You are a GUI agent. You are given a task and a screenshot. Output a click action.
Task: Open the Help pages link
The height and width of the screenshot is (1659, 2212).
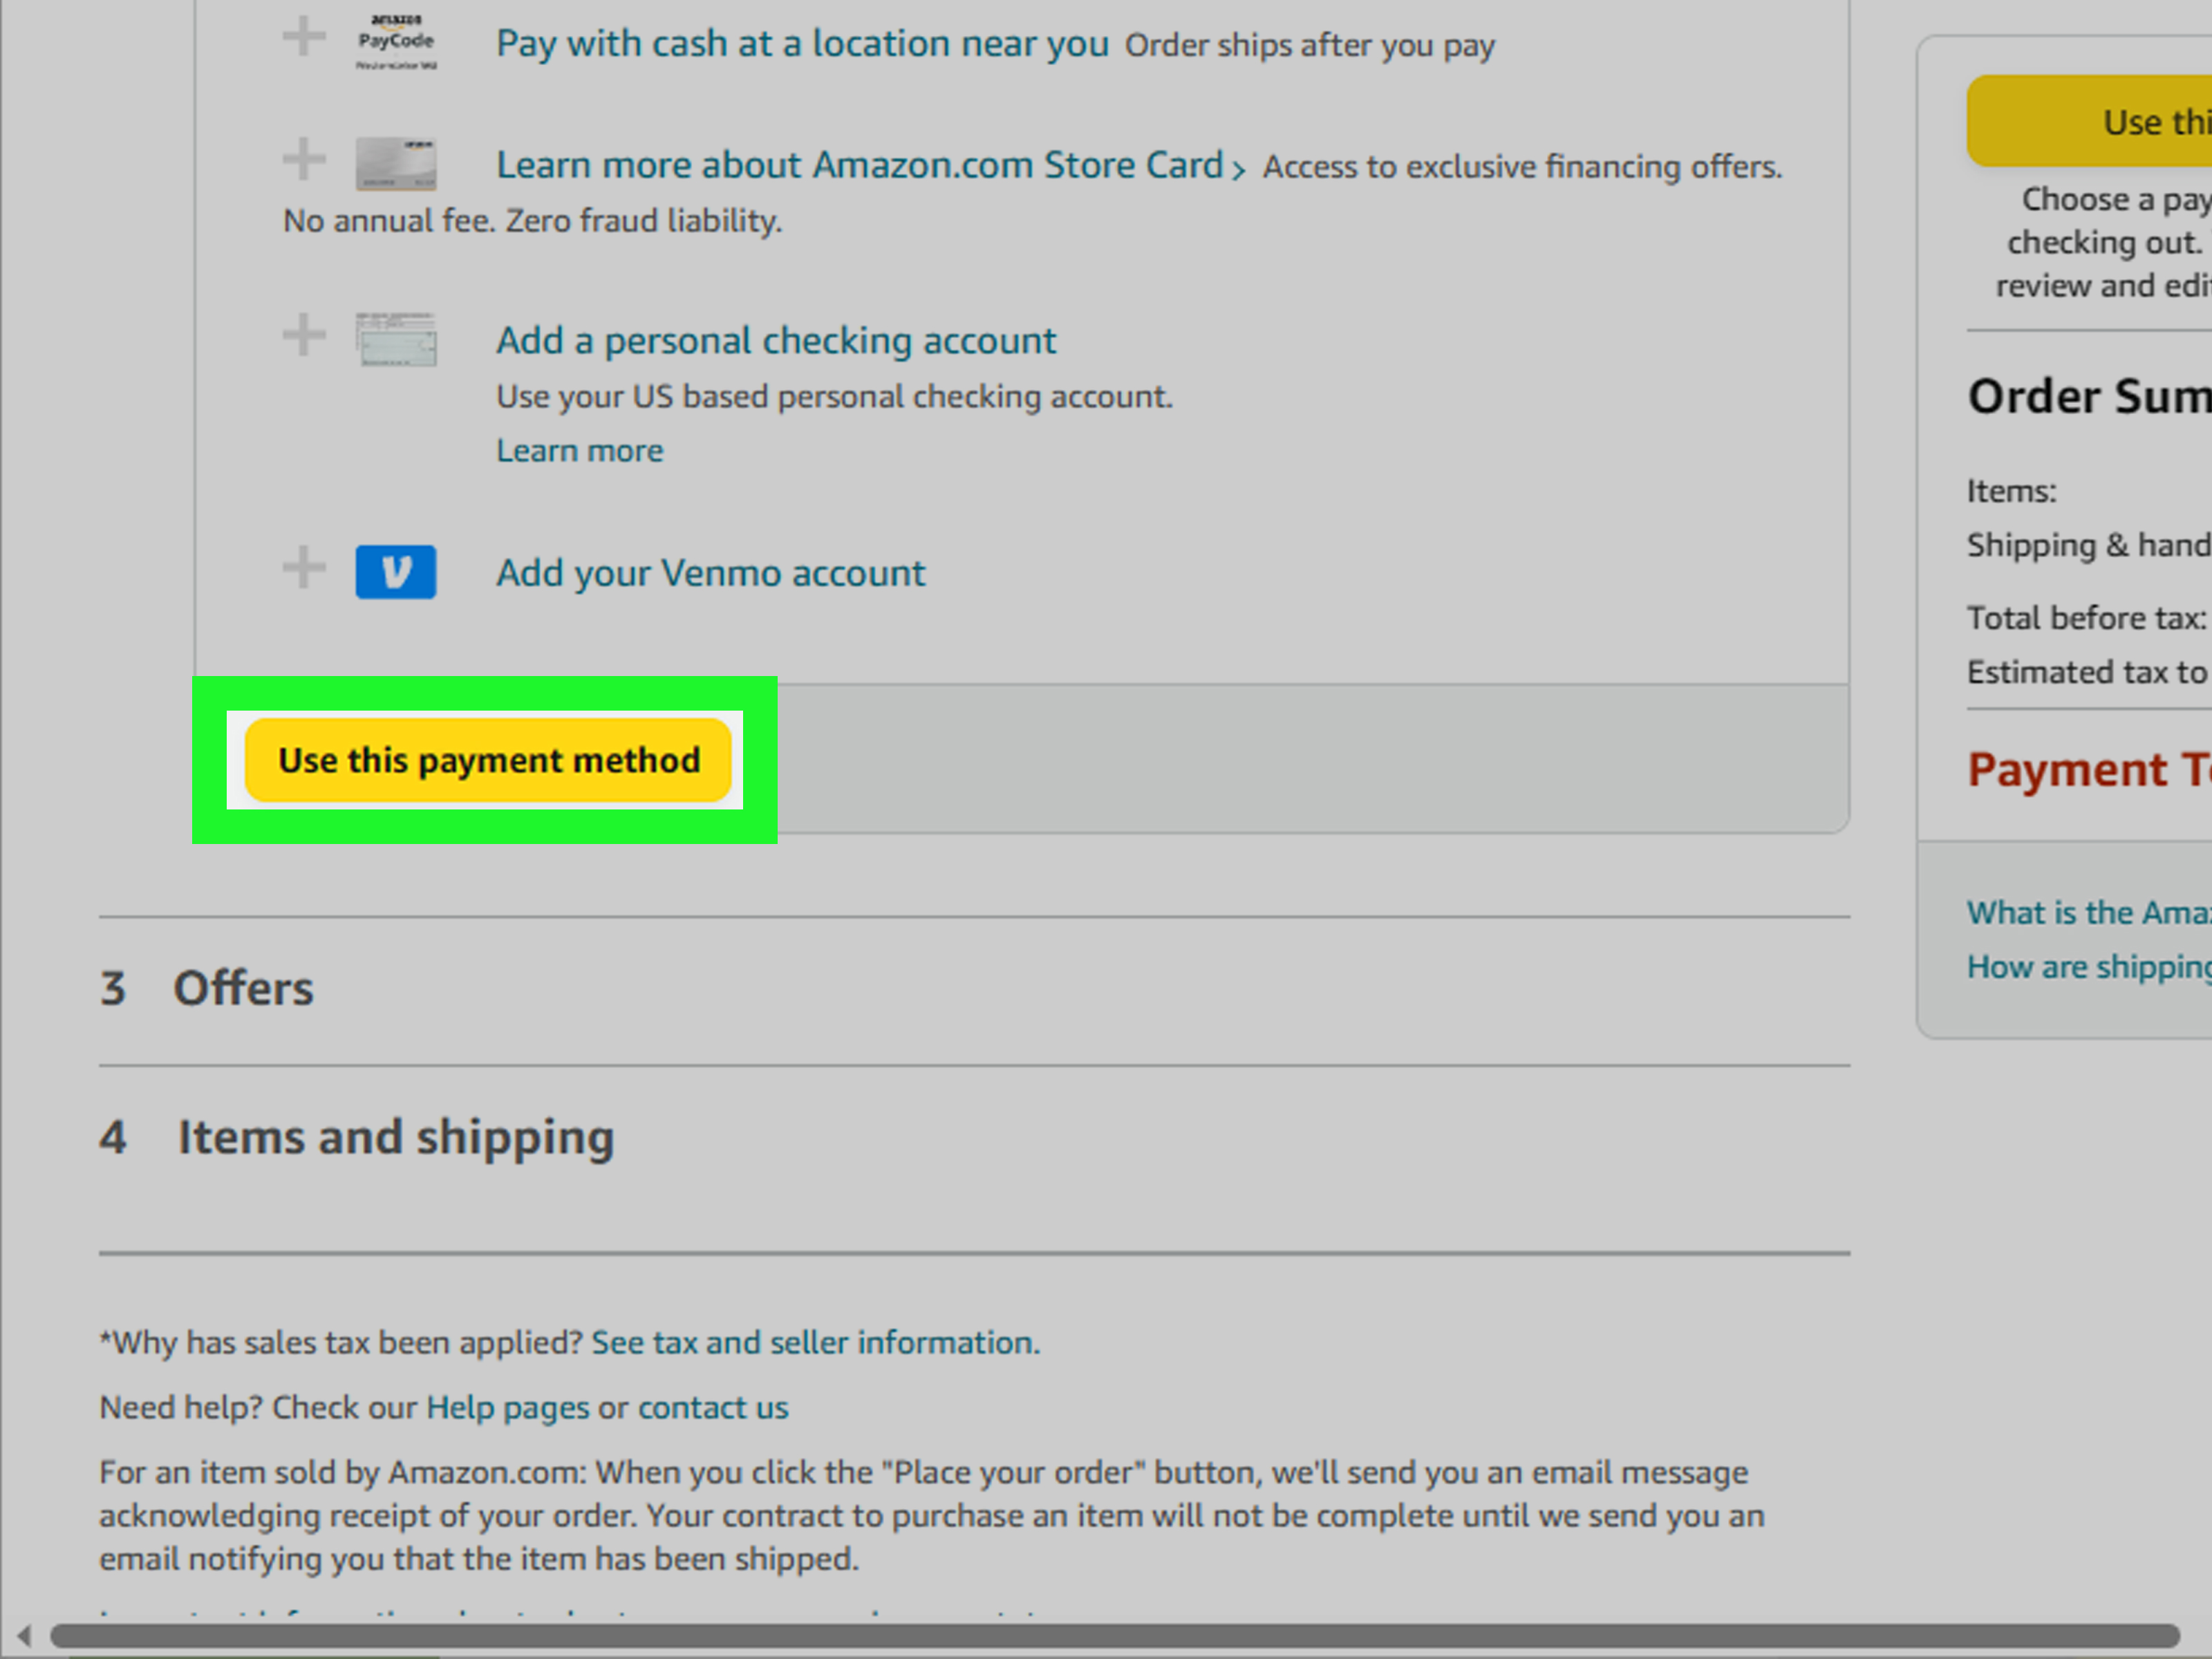point(508,1408)
